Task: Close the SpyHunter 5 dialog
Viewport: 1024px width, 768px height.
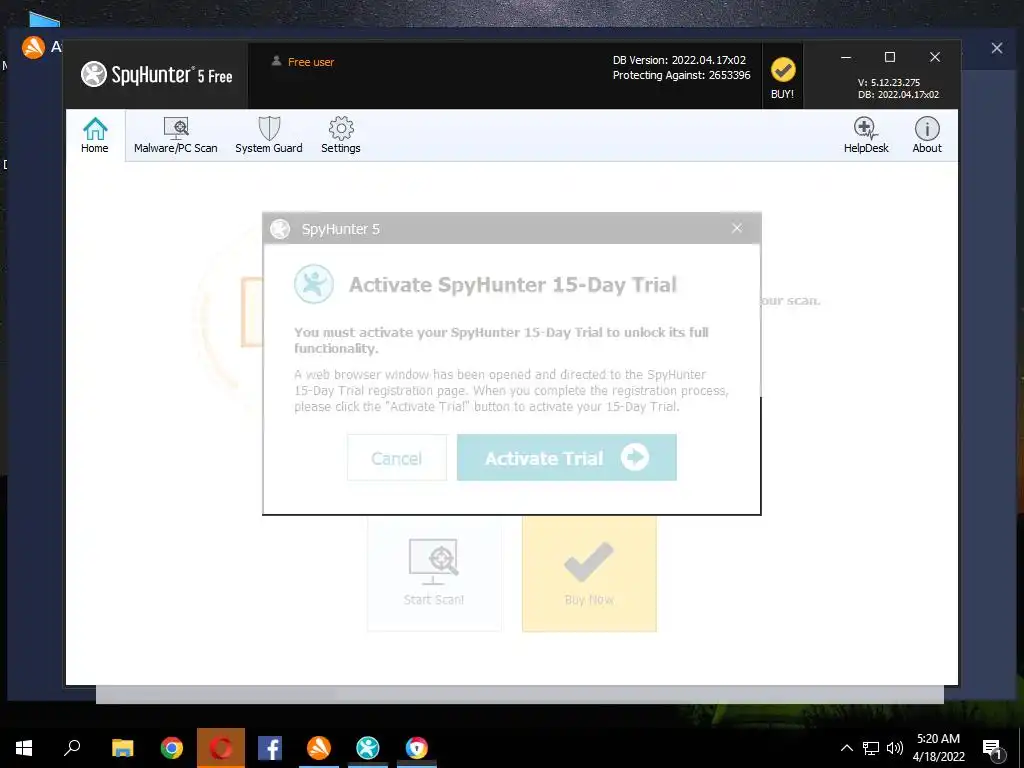Action: (x=737, y=228)
